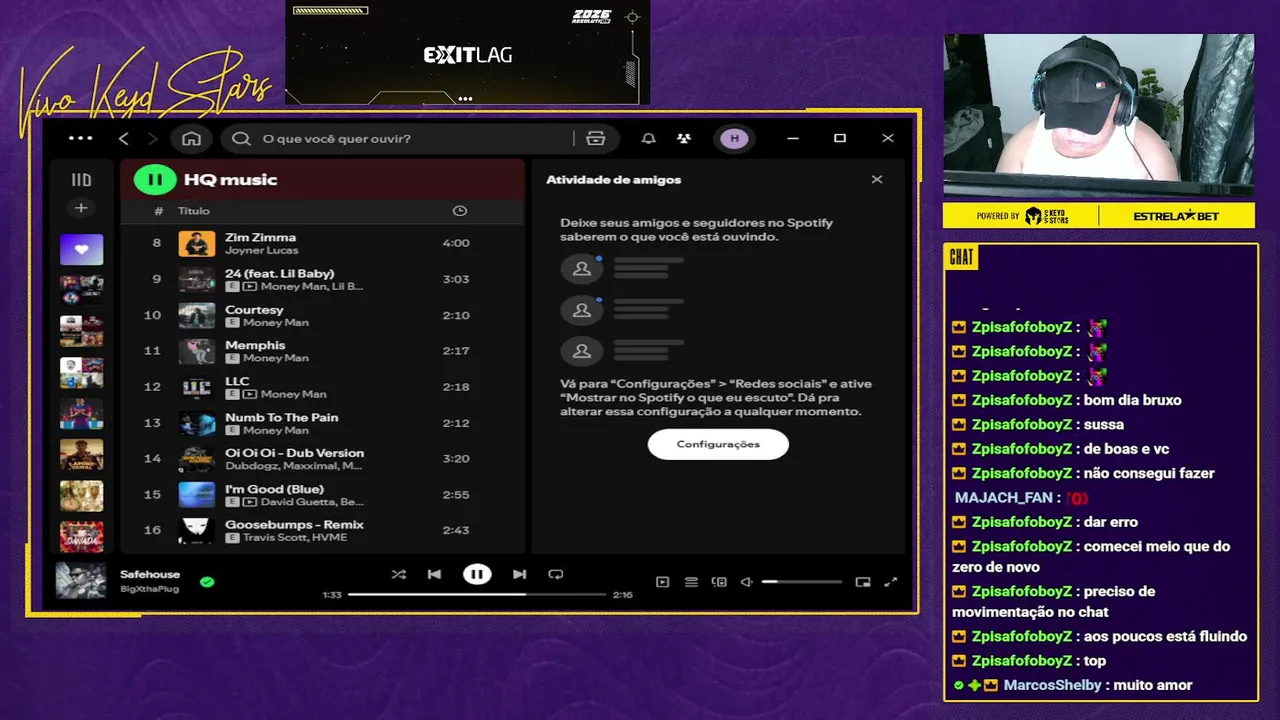Click the album cover of 'Zim Zimma'
The width and height of the screenshot is (1280, 720).
point(197,243)
